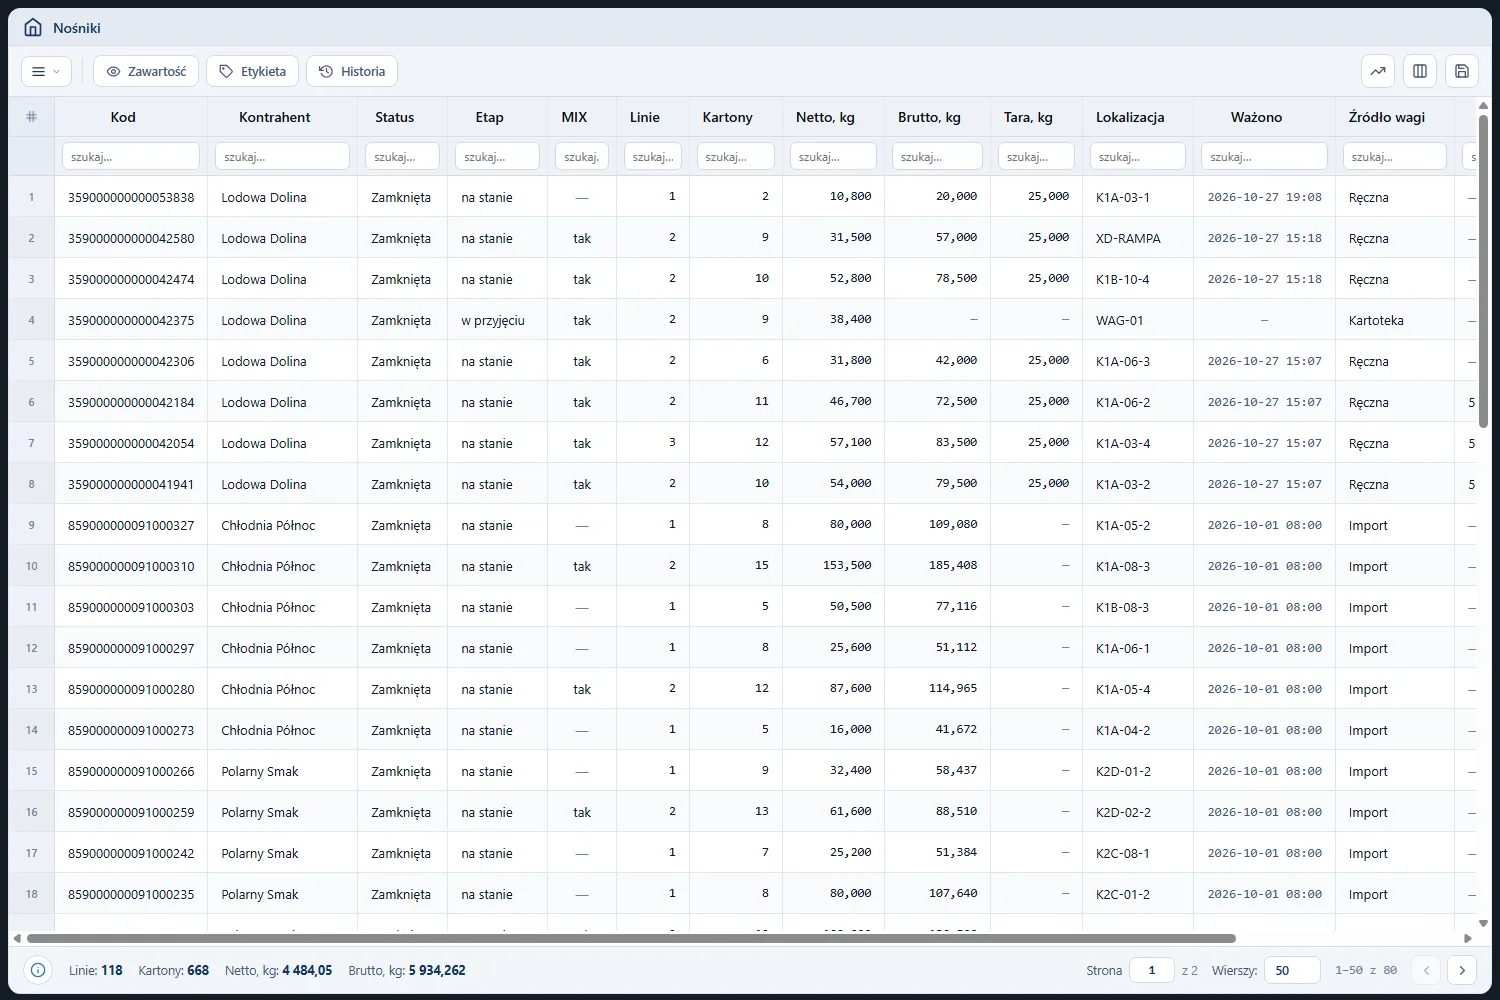The height and width of the screenshot is (1000, 1500).
Task: Click the scroll-left arrow of horizontal scrollbar
Action: (x=17, y=939)
